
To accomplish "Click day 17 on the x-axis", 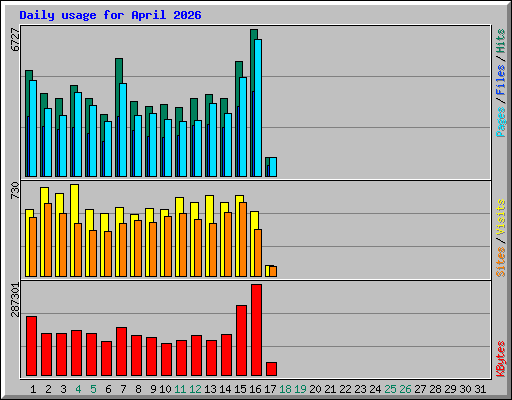I will click(x=270, y=389).
